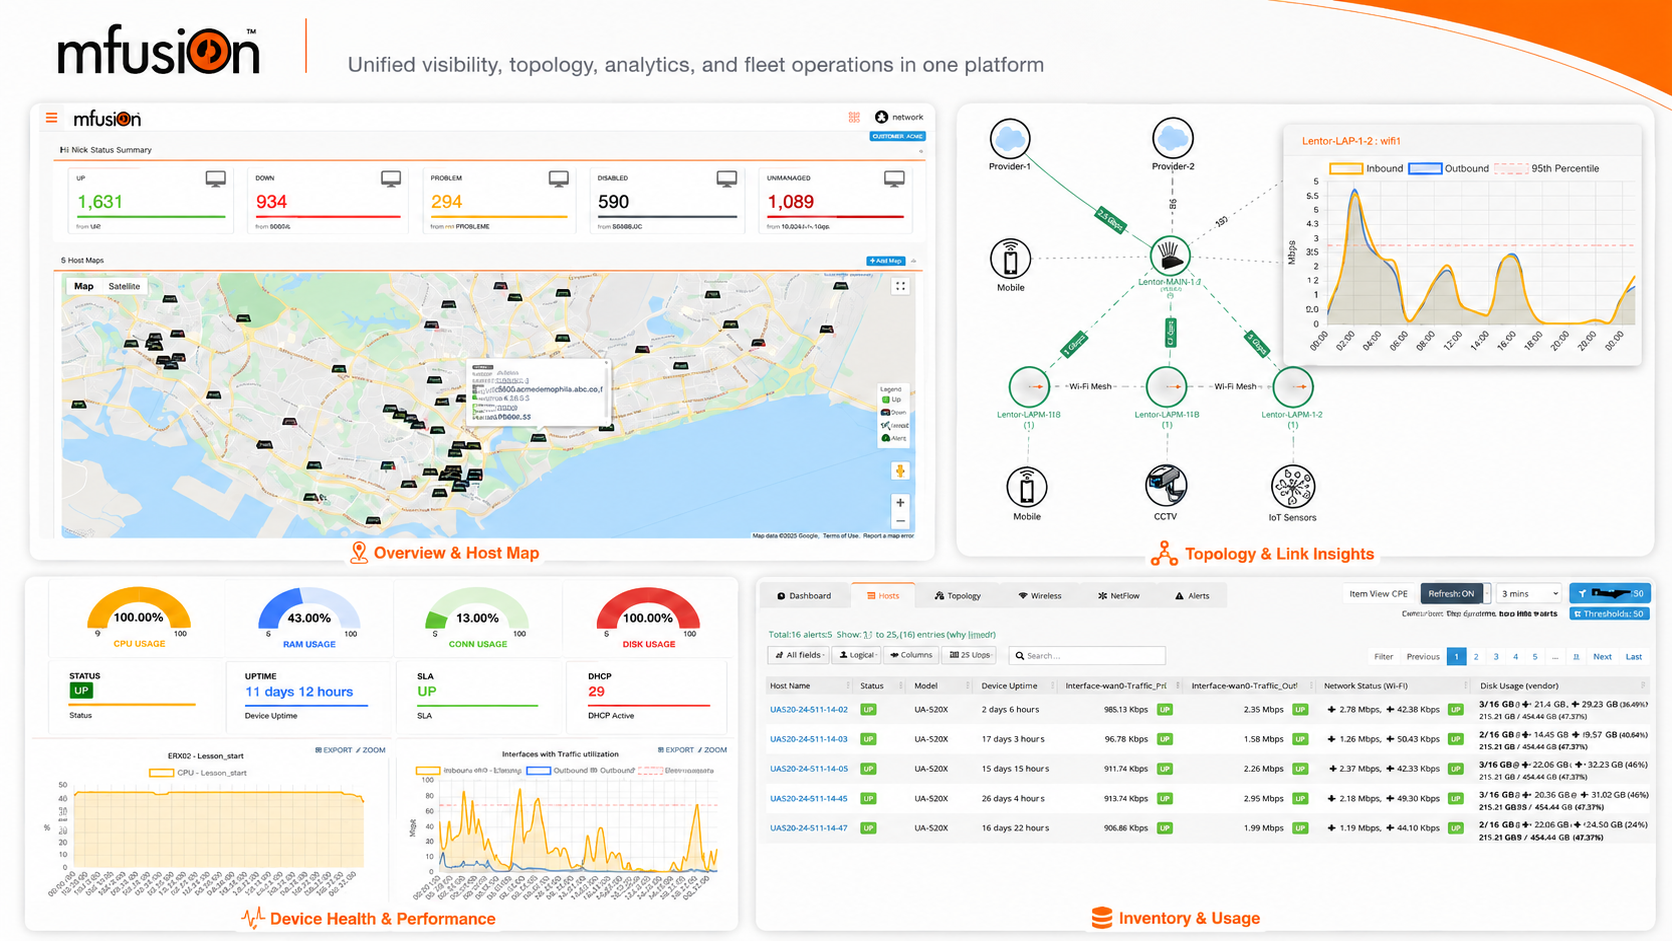Toggle CPU - Lesson_start legend entry
1672x941 pixels.
(198, 773)
